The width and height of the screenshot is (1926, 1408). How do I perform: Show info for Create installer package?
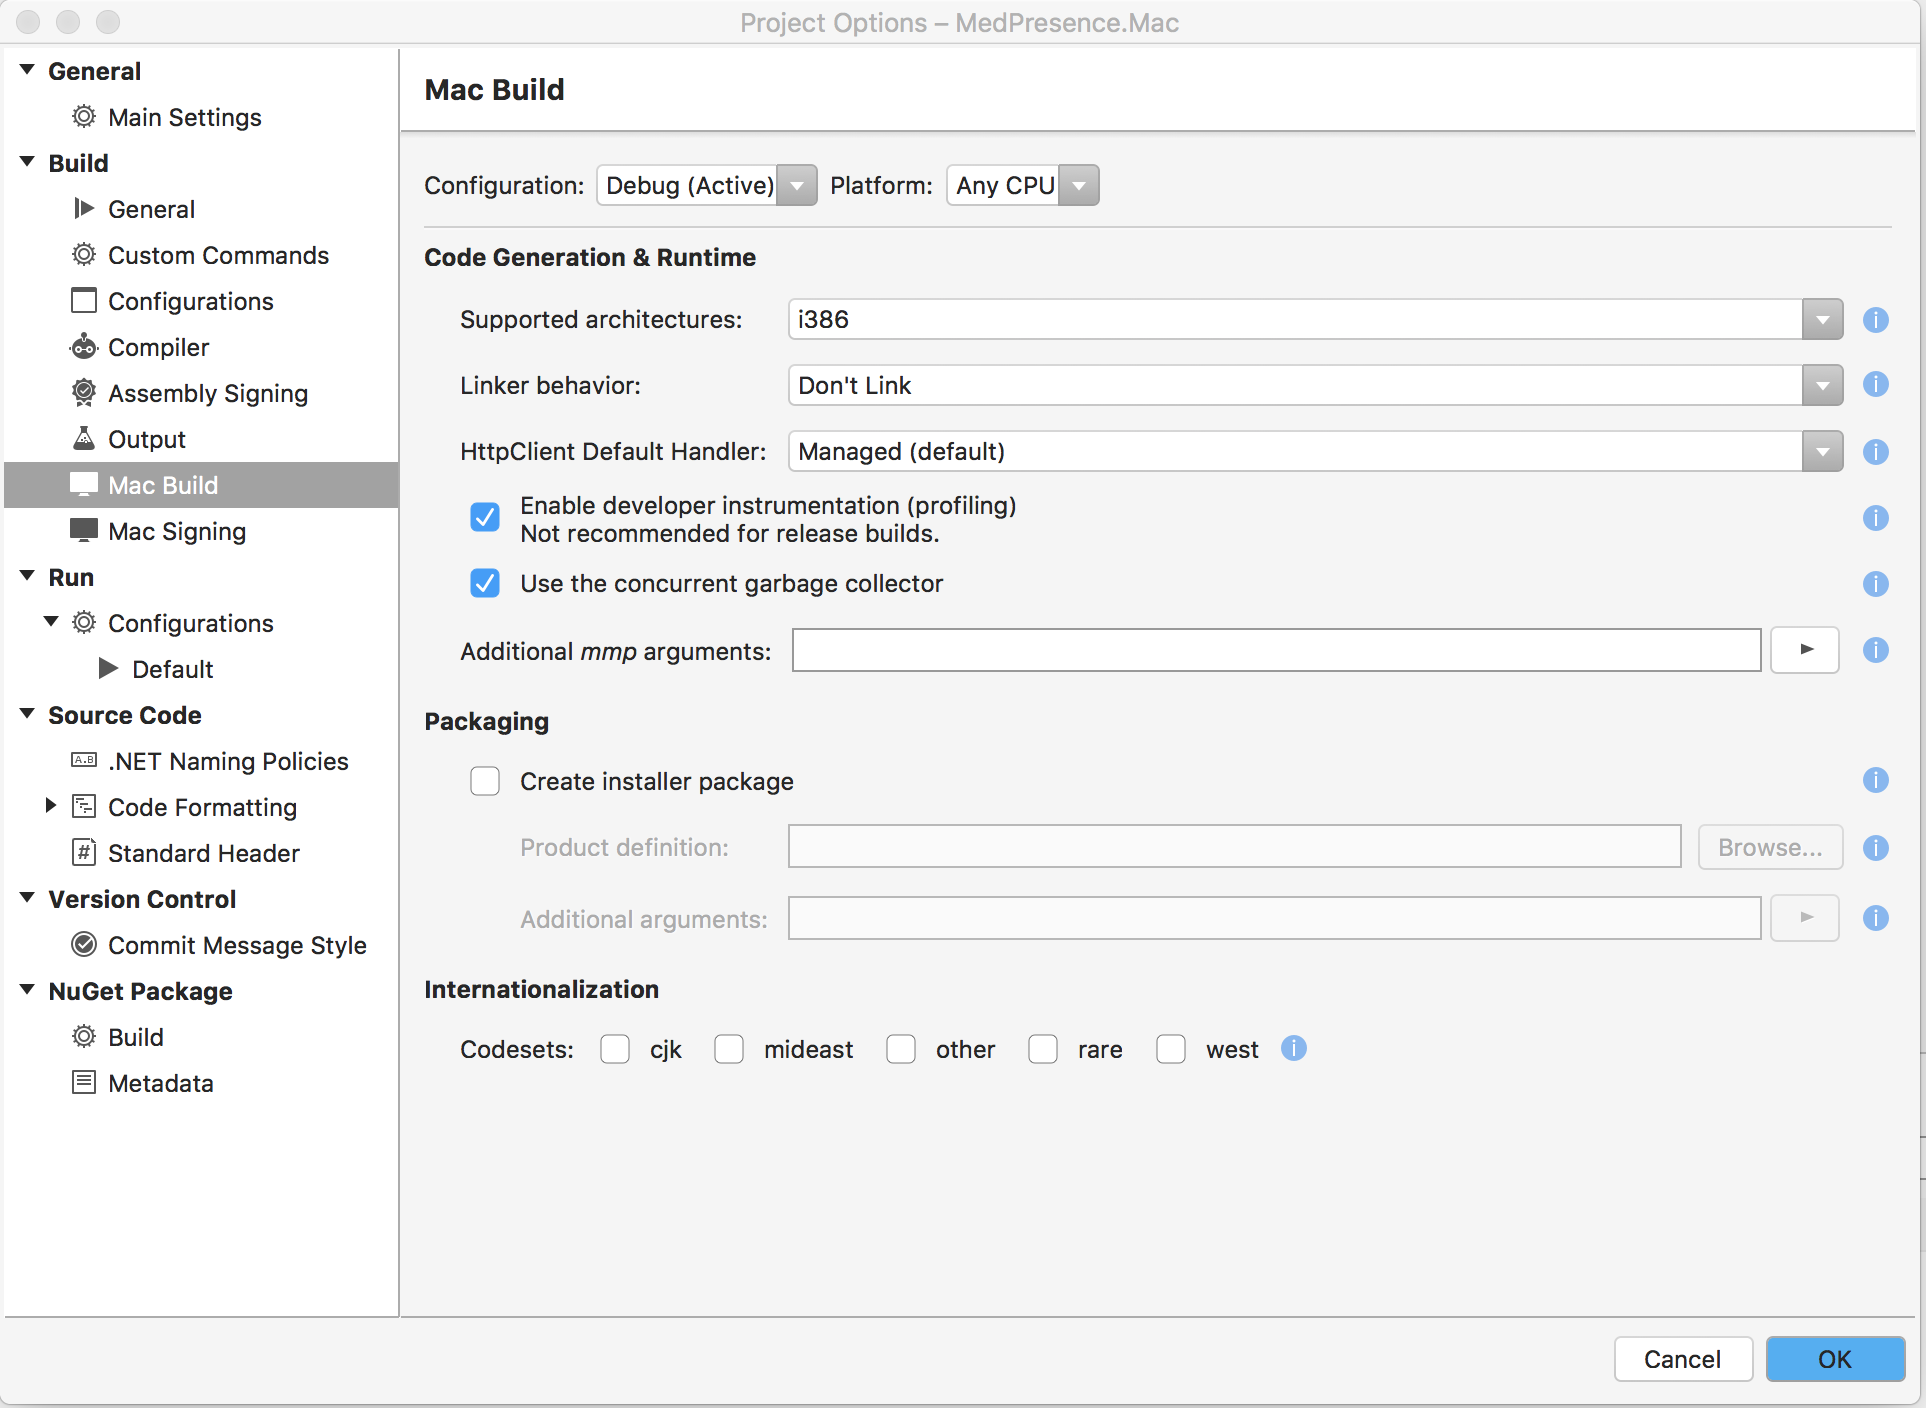coord(1876,780)
